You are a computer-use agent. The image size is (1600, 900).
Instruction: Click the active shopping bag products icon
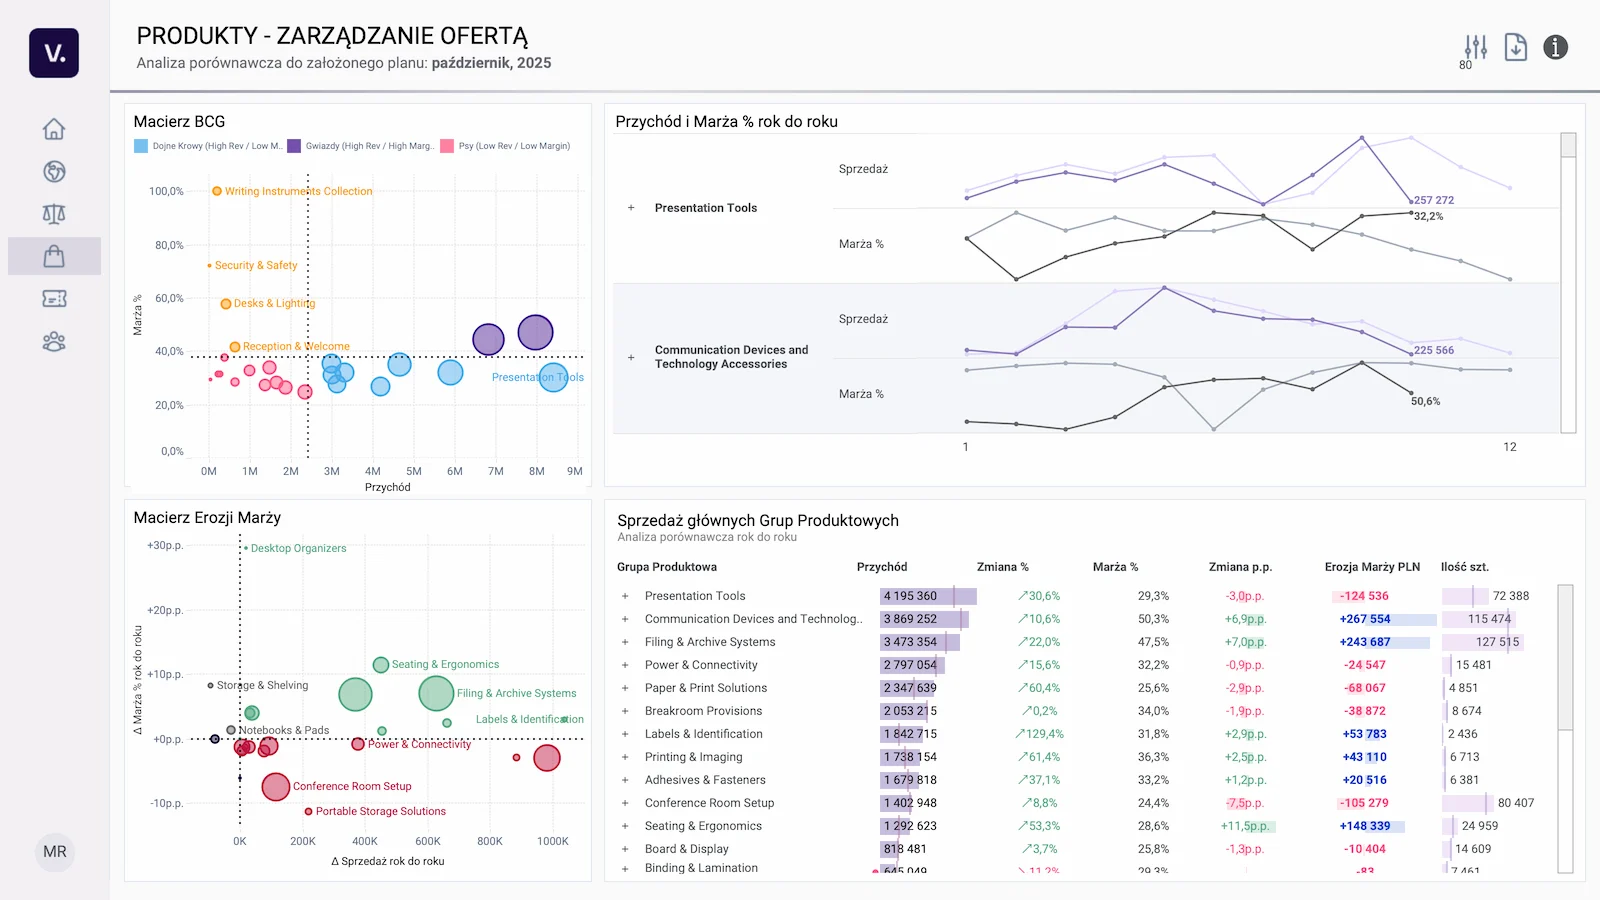[55, 256]
